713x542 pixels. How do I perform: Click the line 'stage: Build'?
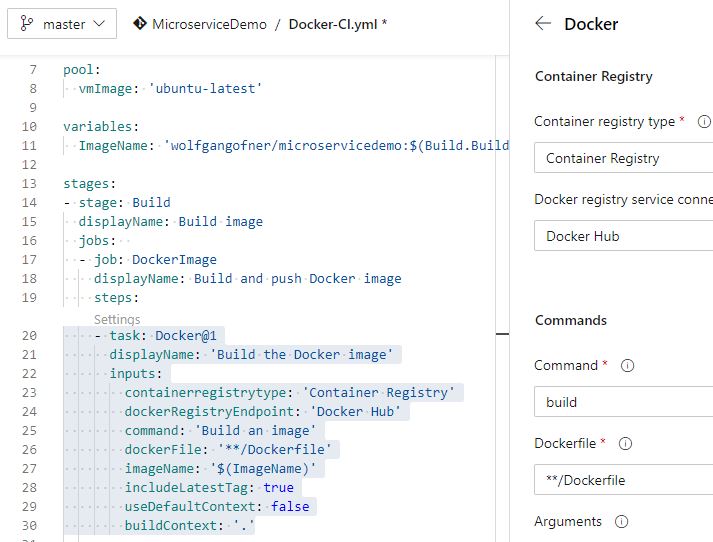117,202
